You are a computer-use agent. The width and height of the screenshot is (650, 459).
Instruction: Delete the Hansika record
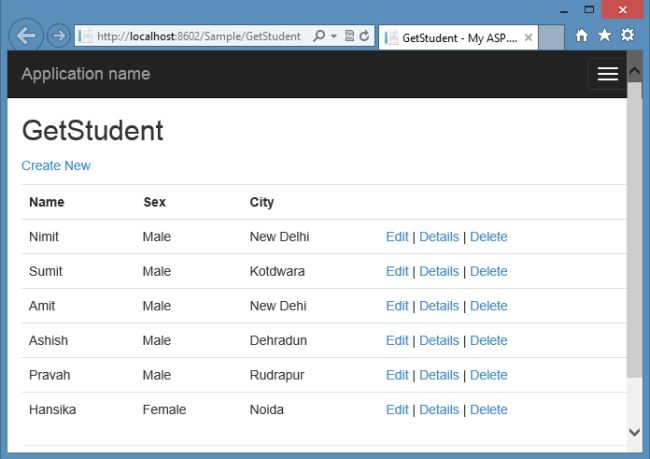488,410
